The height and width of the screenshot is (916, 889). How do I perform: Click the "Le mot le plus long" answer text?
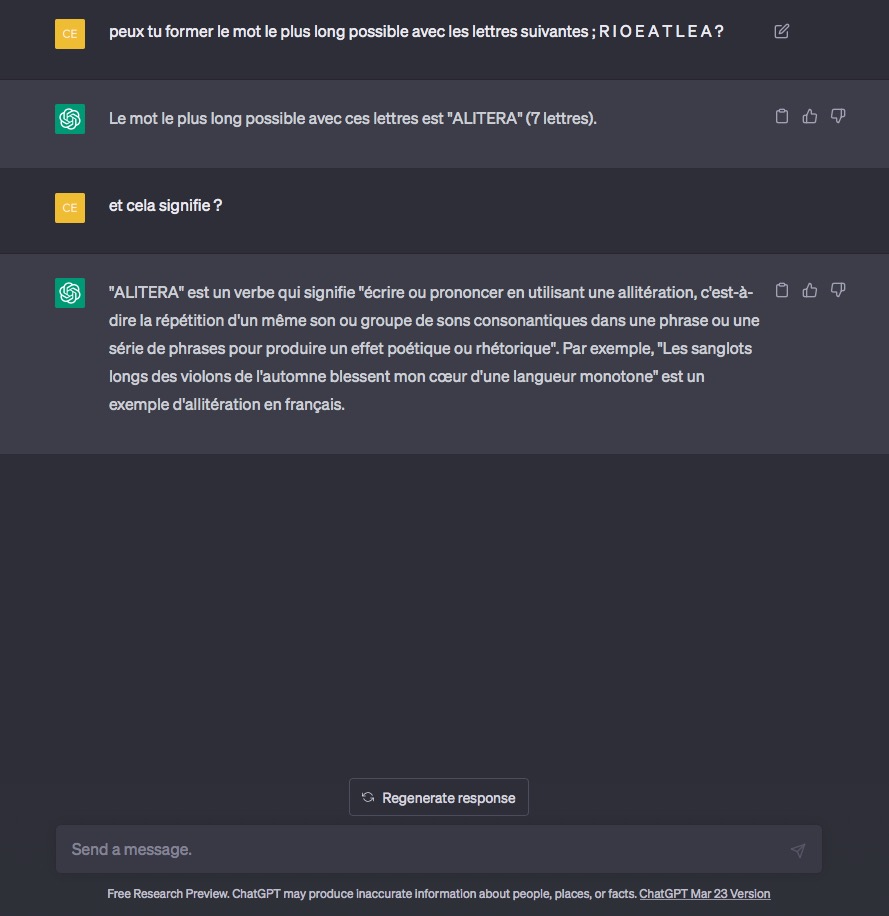352,118
